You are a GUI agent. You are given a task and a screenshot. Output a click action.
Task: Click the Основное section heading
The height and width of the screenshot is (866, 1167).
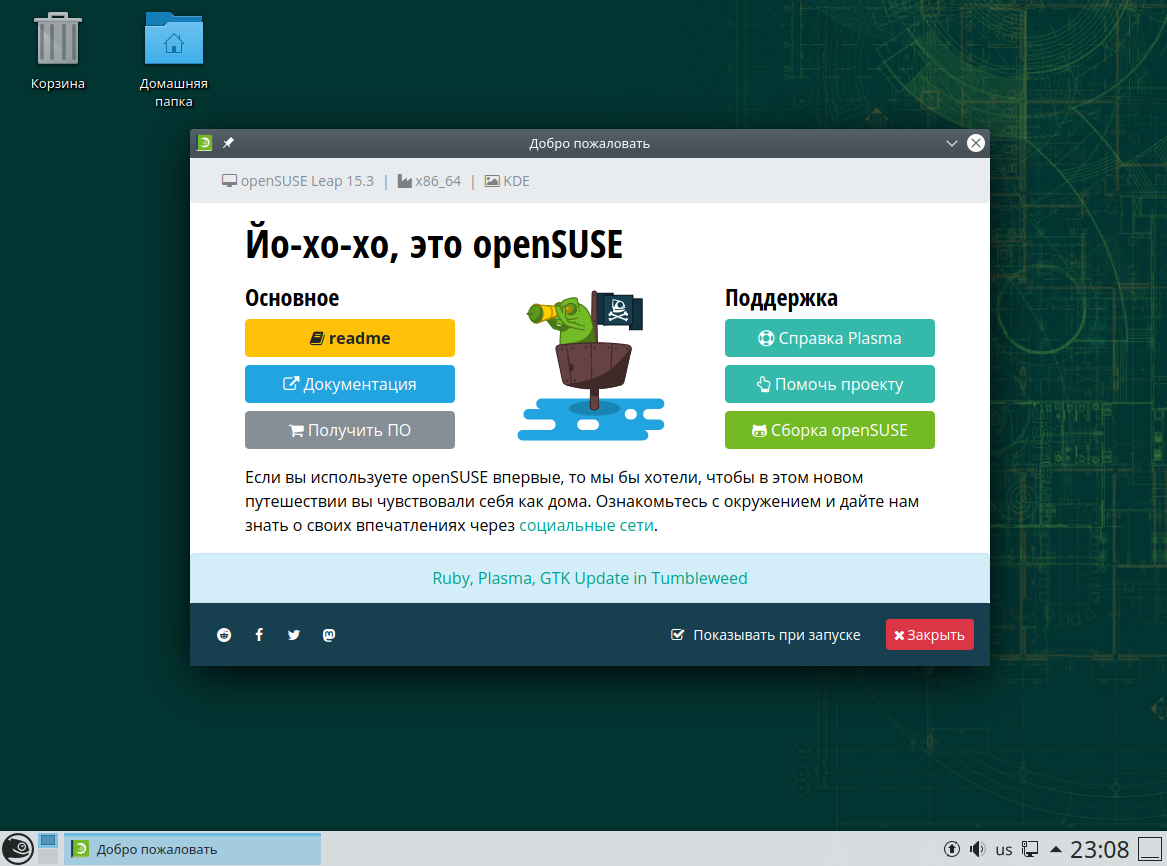[x=292, y=298]
